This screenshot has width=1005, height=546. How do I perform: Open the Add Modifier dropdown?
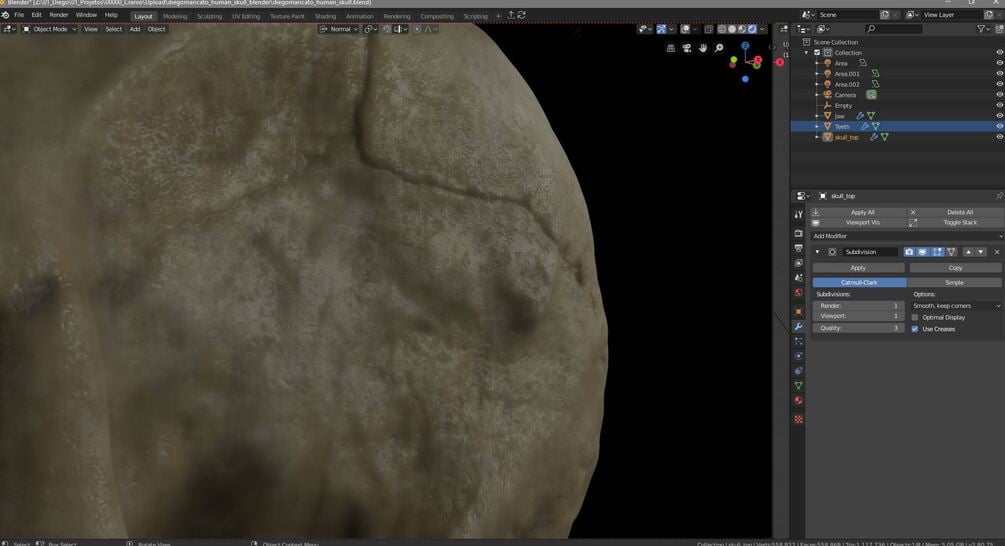coord(906,236)
